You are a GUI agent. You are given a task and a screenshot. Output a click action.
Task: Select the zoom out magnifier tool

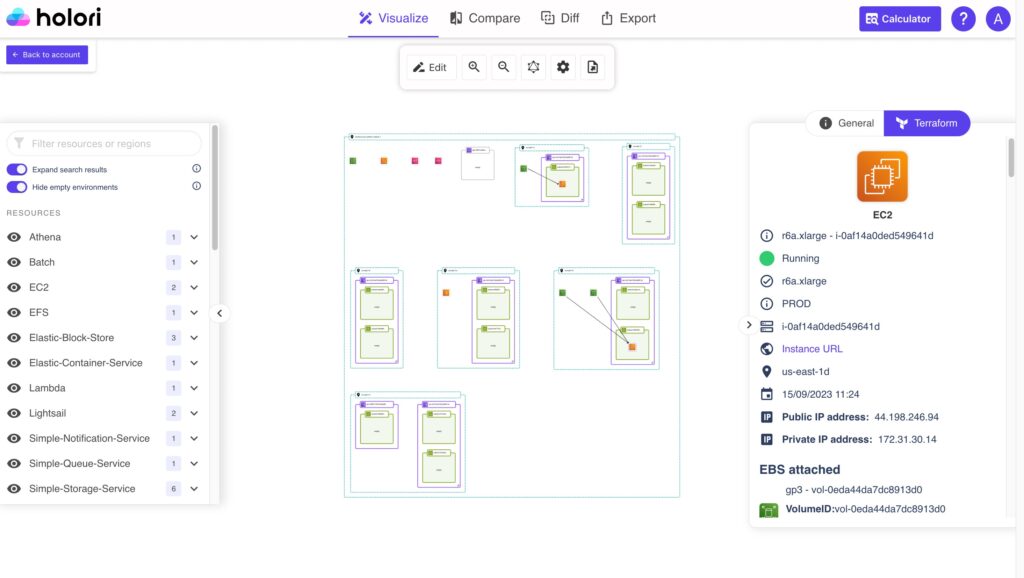(x=503, y=67)
